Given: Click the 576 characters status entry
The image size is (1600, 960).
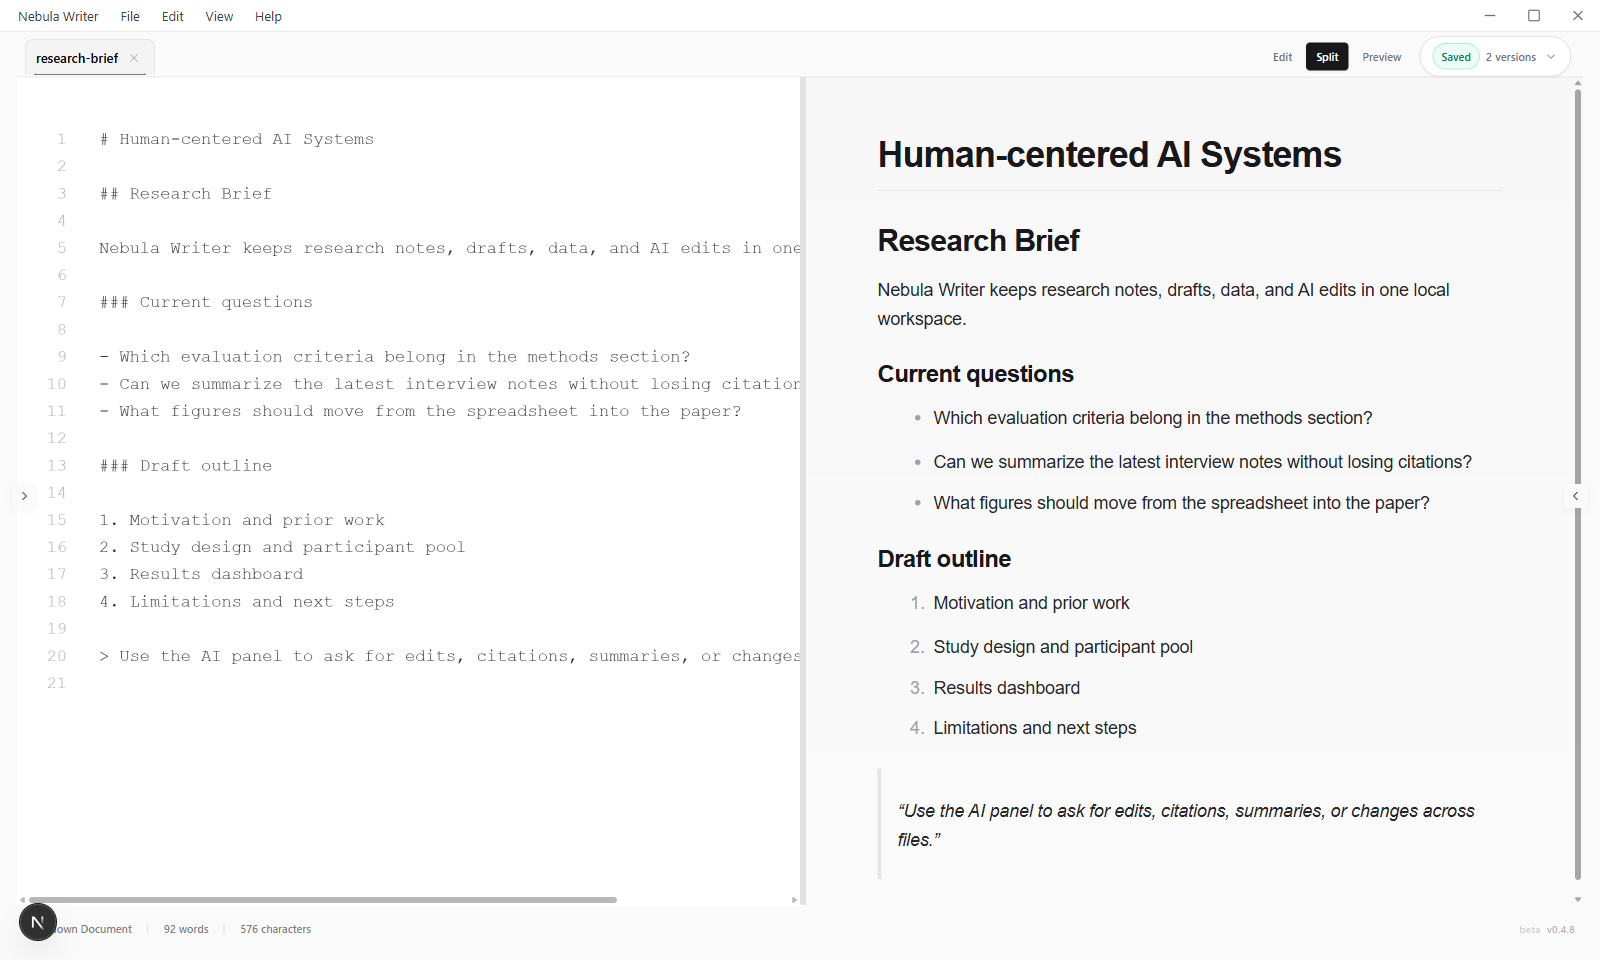Looking at the screenshot, I should pos(275,929).
